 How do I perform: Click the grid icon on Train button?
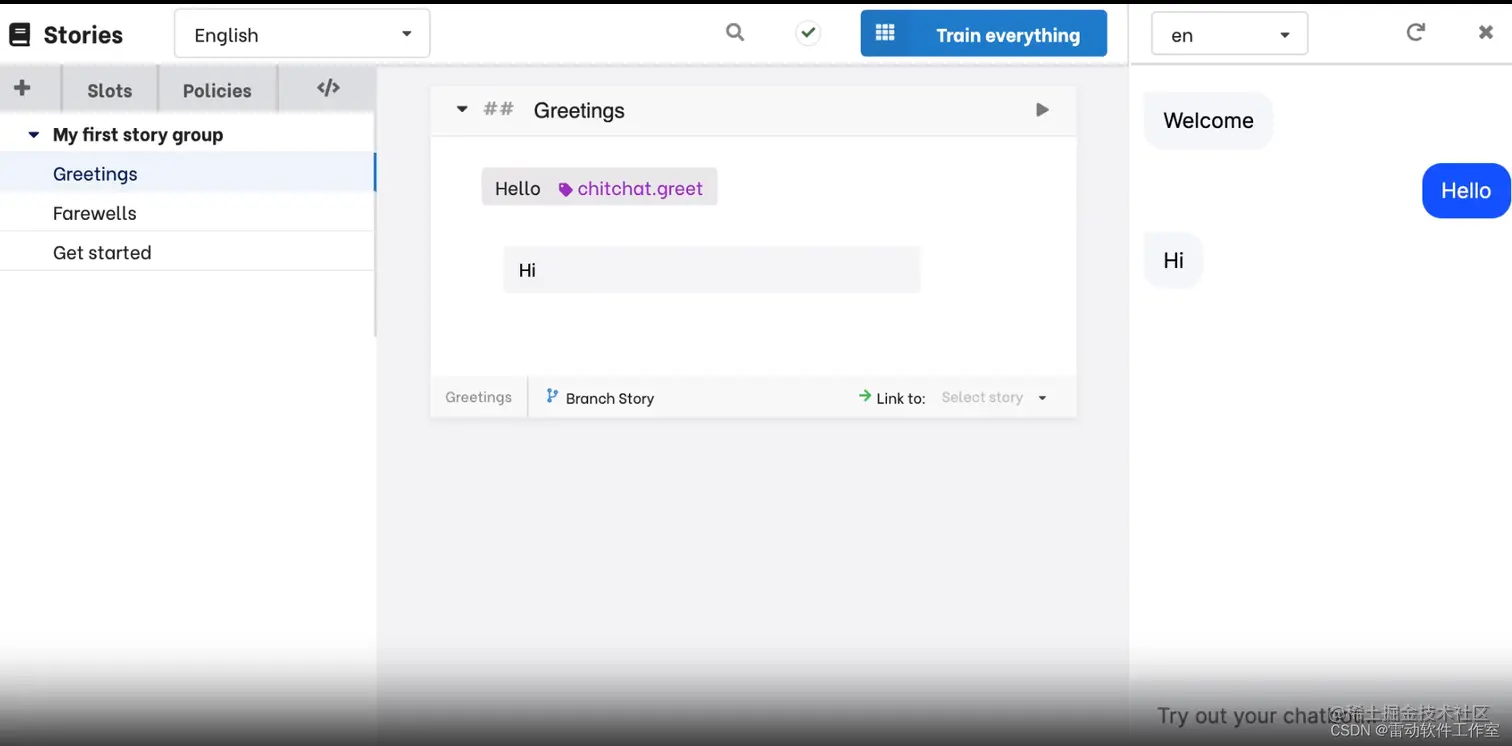click(x=885, y=33)
